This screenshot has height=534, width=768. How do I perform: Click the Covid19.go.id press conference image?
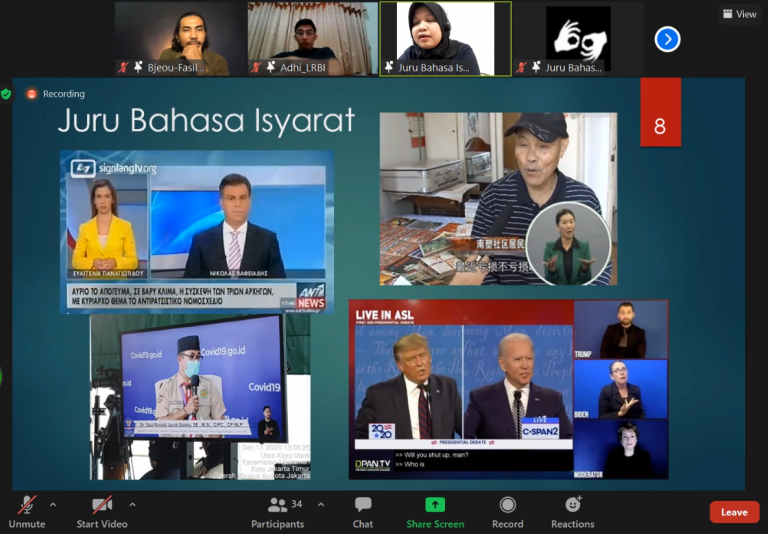click(200, 397)
